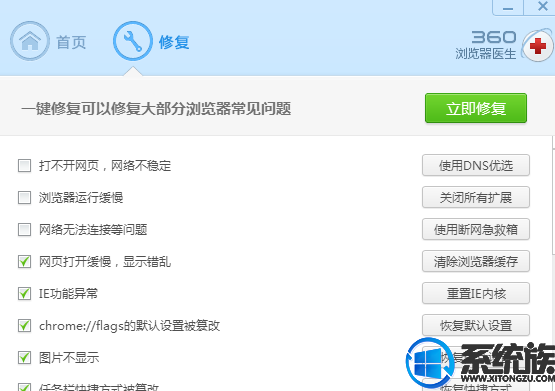This screenshot has width=555, height=391.
Task: Click the home icon in the header
Action: coord(30,41)
